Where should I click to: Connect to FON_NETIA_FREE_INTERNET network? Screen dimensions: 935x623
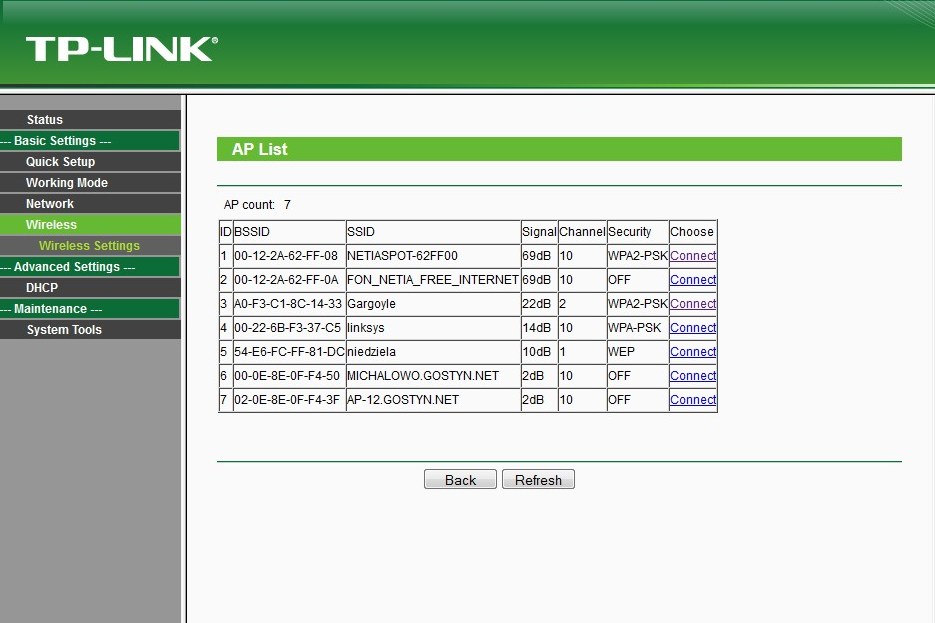(x=693, y=280)
